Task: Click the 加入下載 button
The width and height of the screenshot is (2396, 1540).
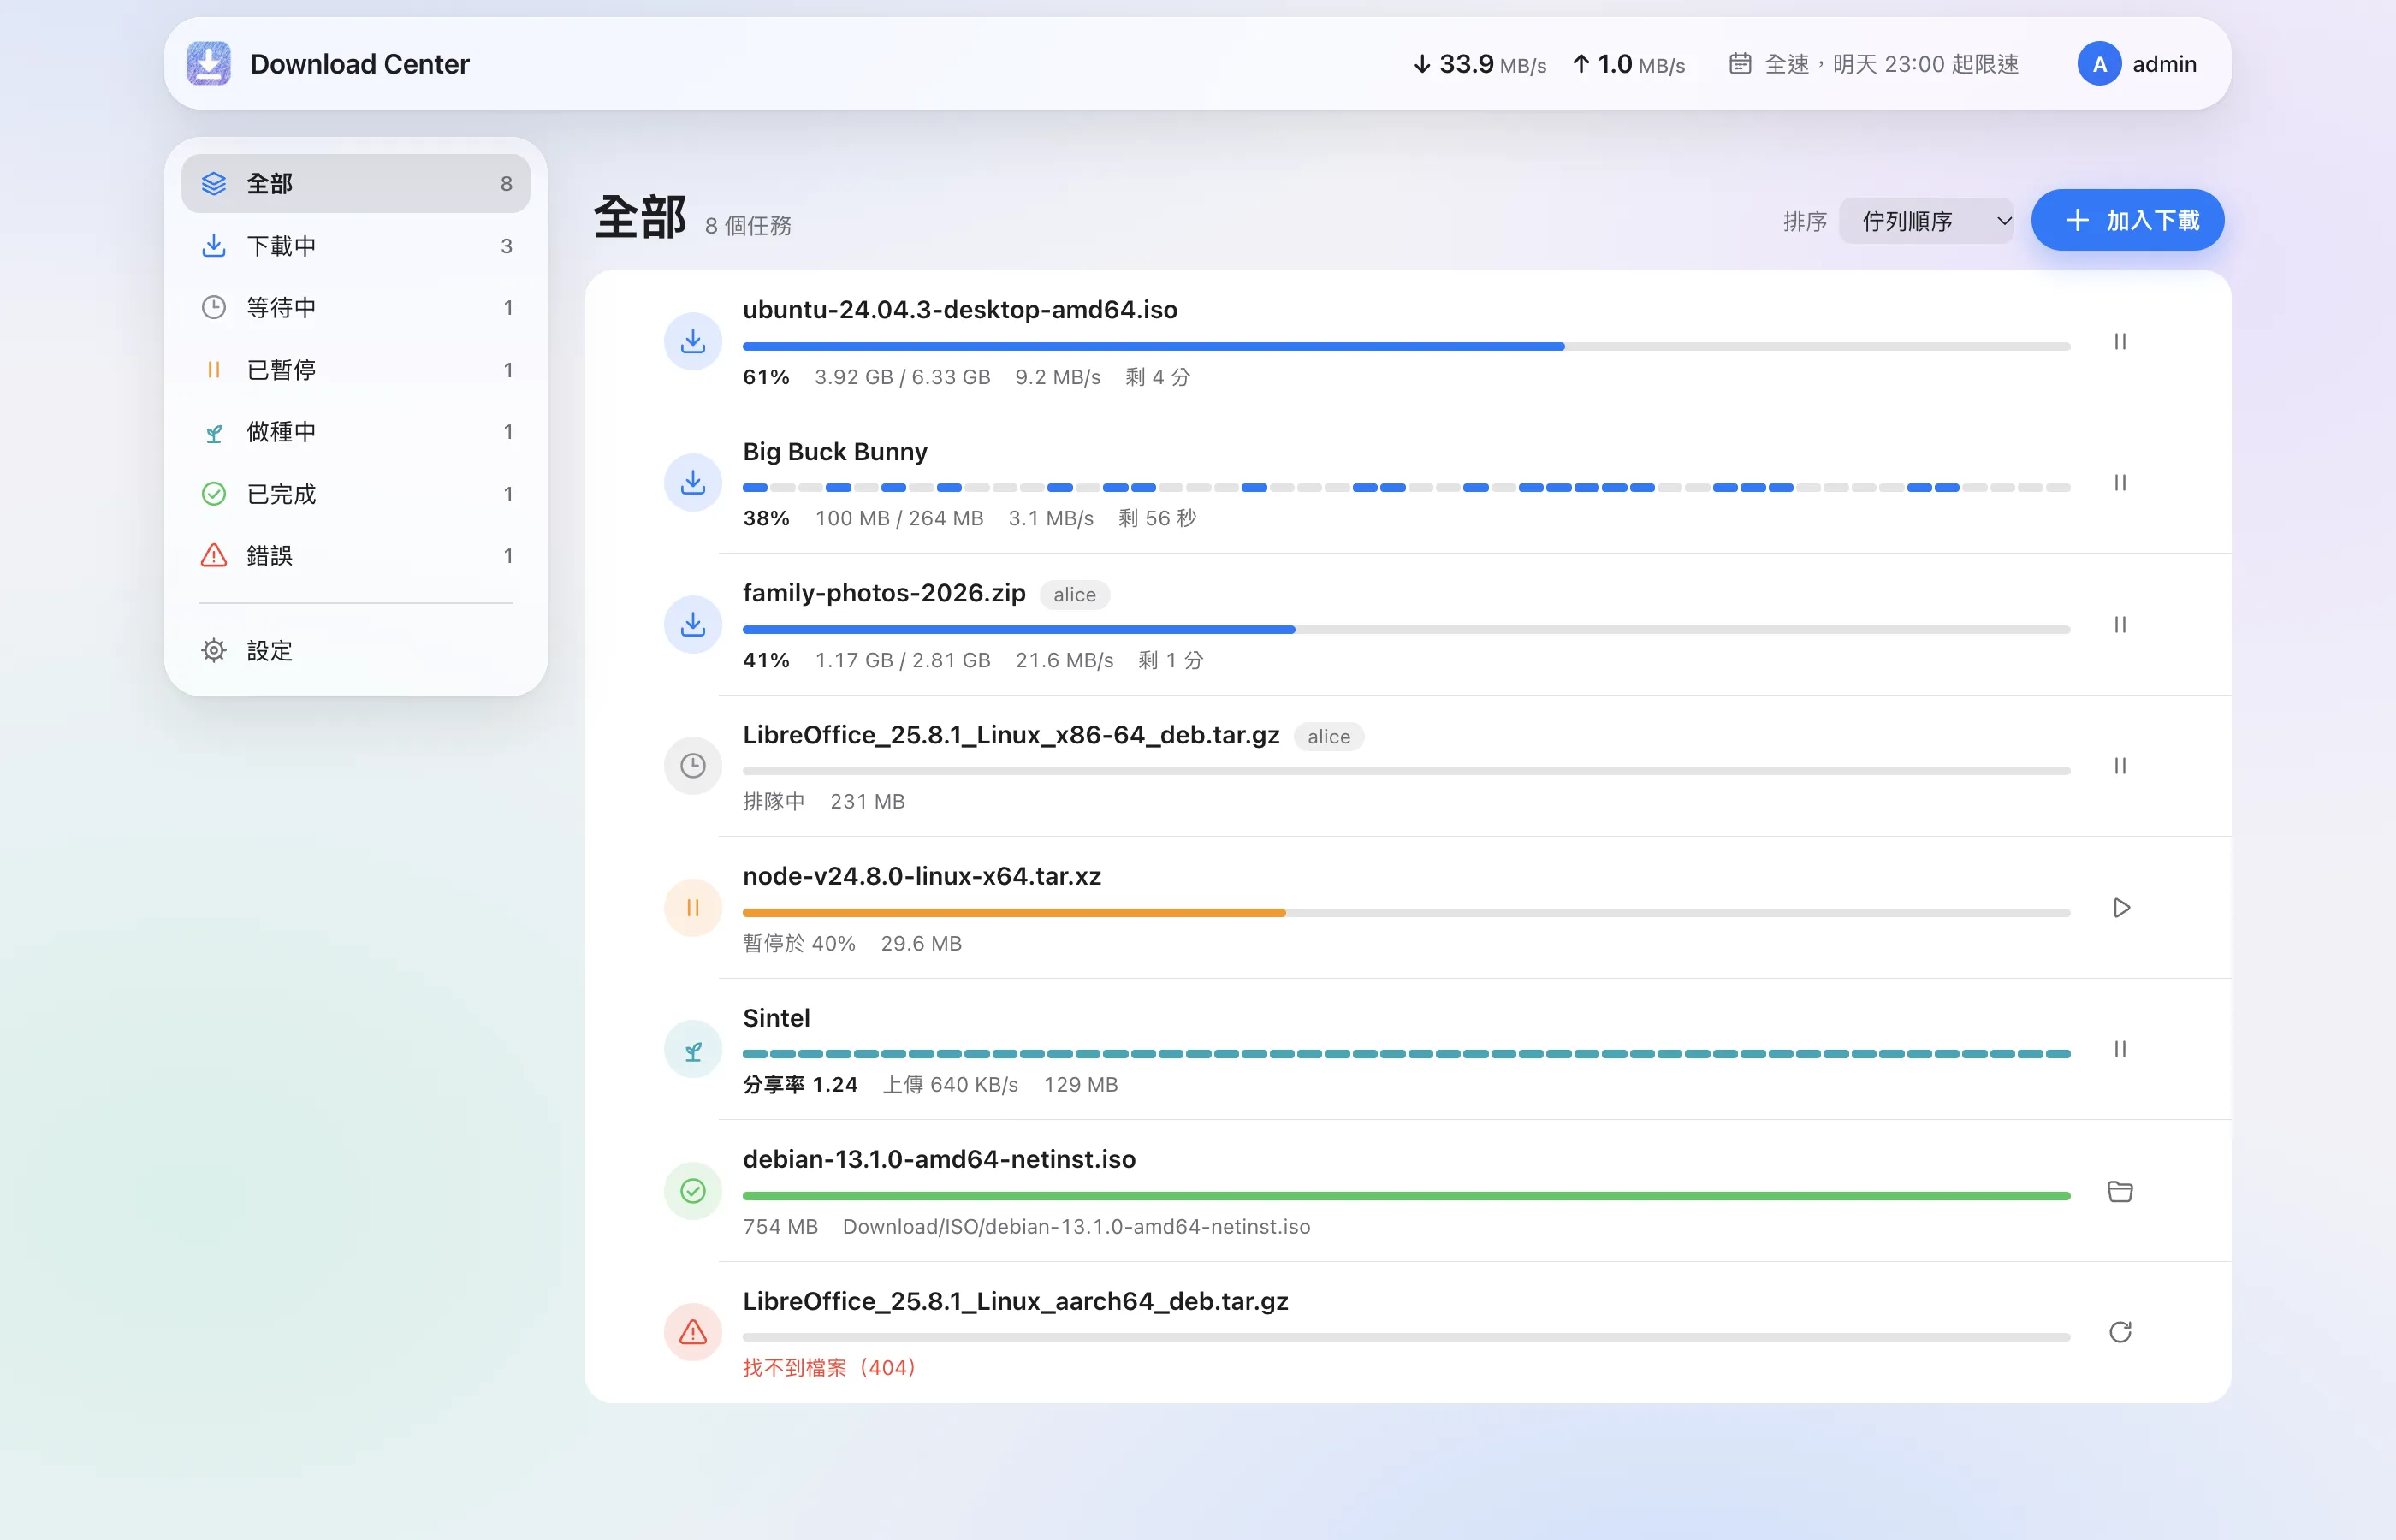Action: coord(2127,220)
